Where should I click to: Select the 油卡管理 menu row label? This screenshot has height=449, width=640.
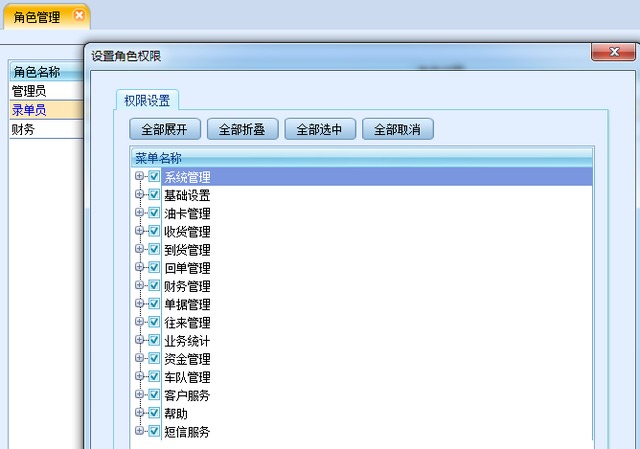pyautogui.click(x=187, y=213)
